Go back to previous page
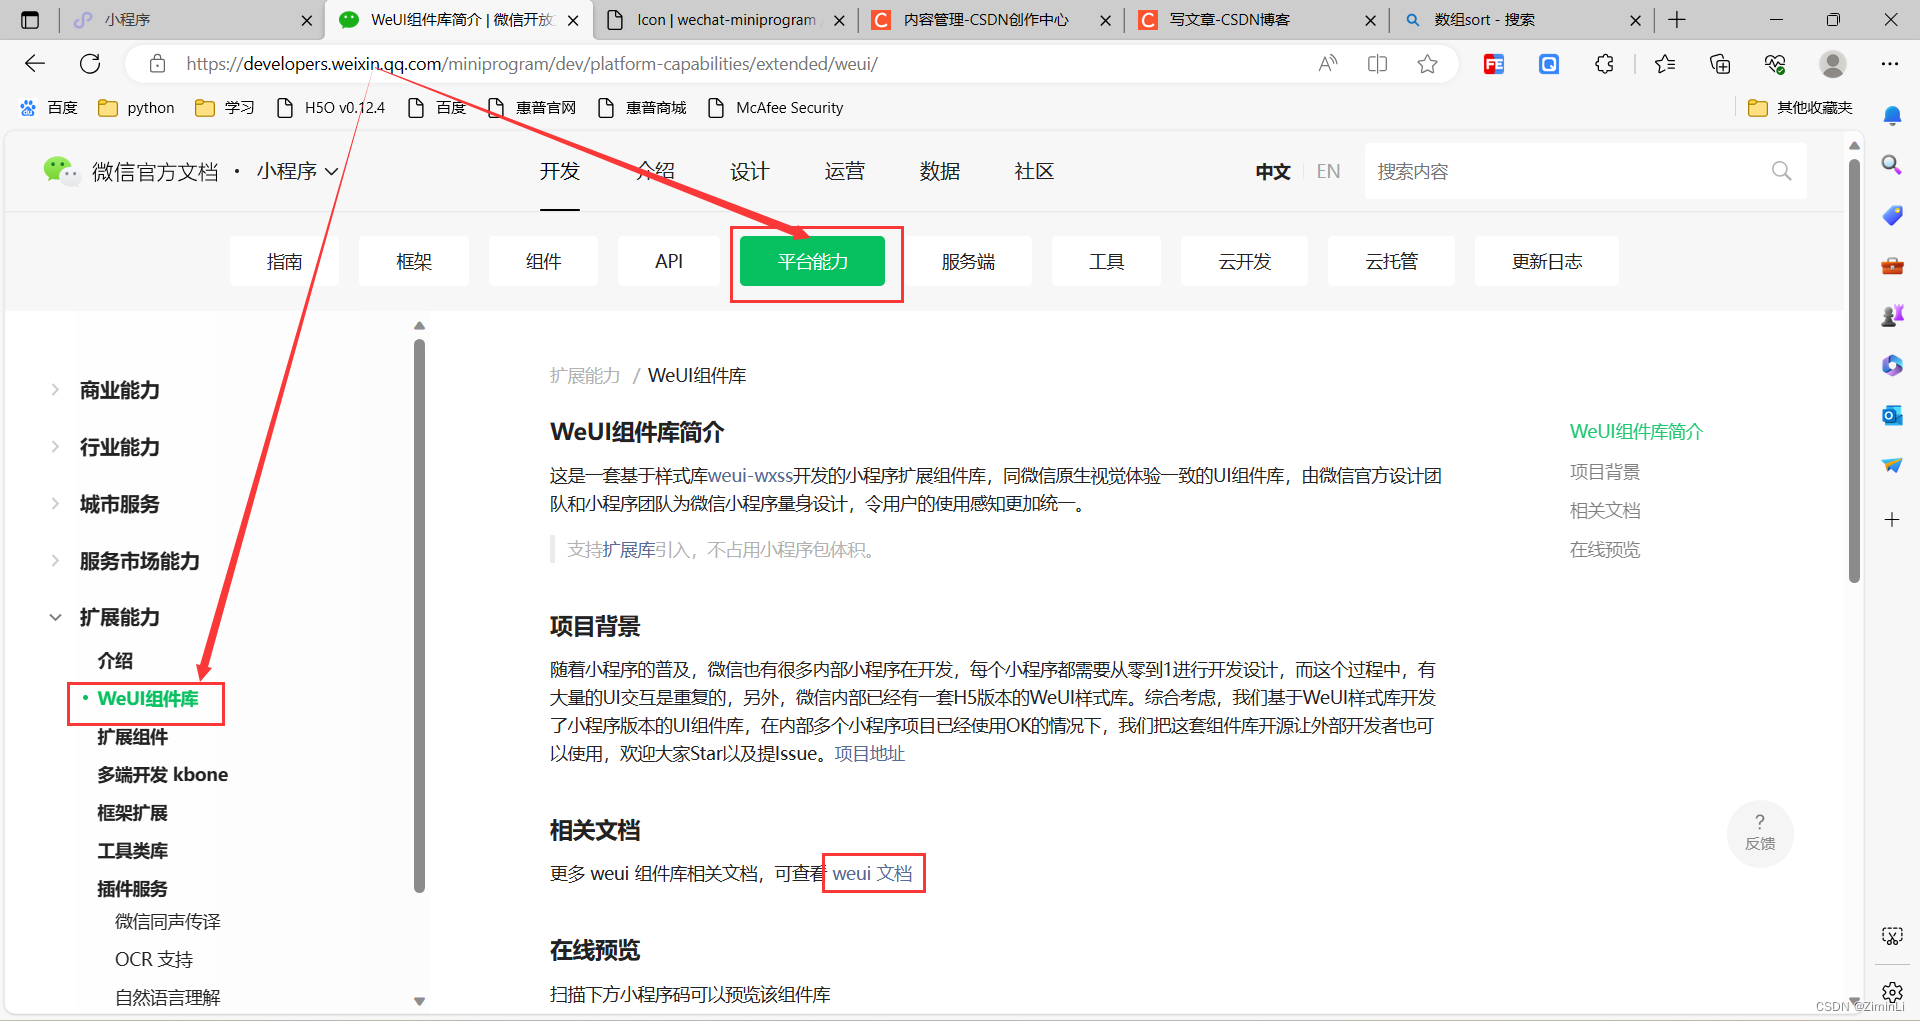 tap(35, 64)
